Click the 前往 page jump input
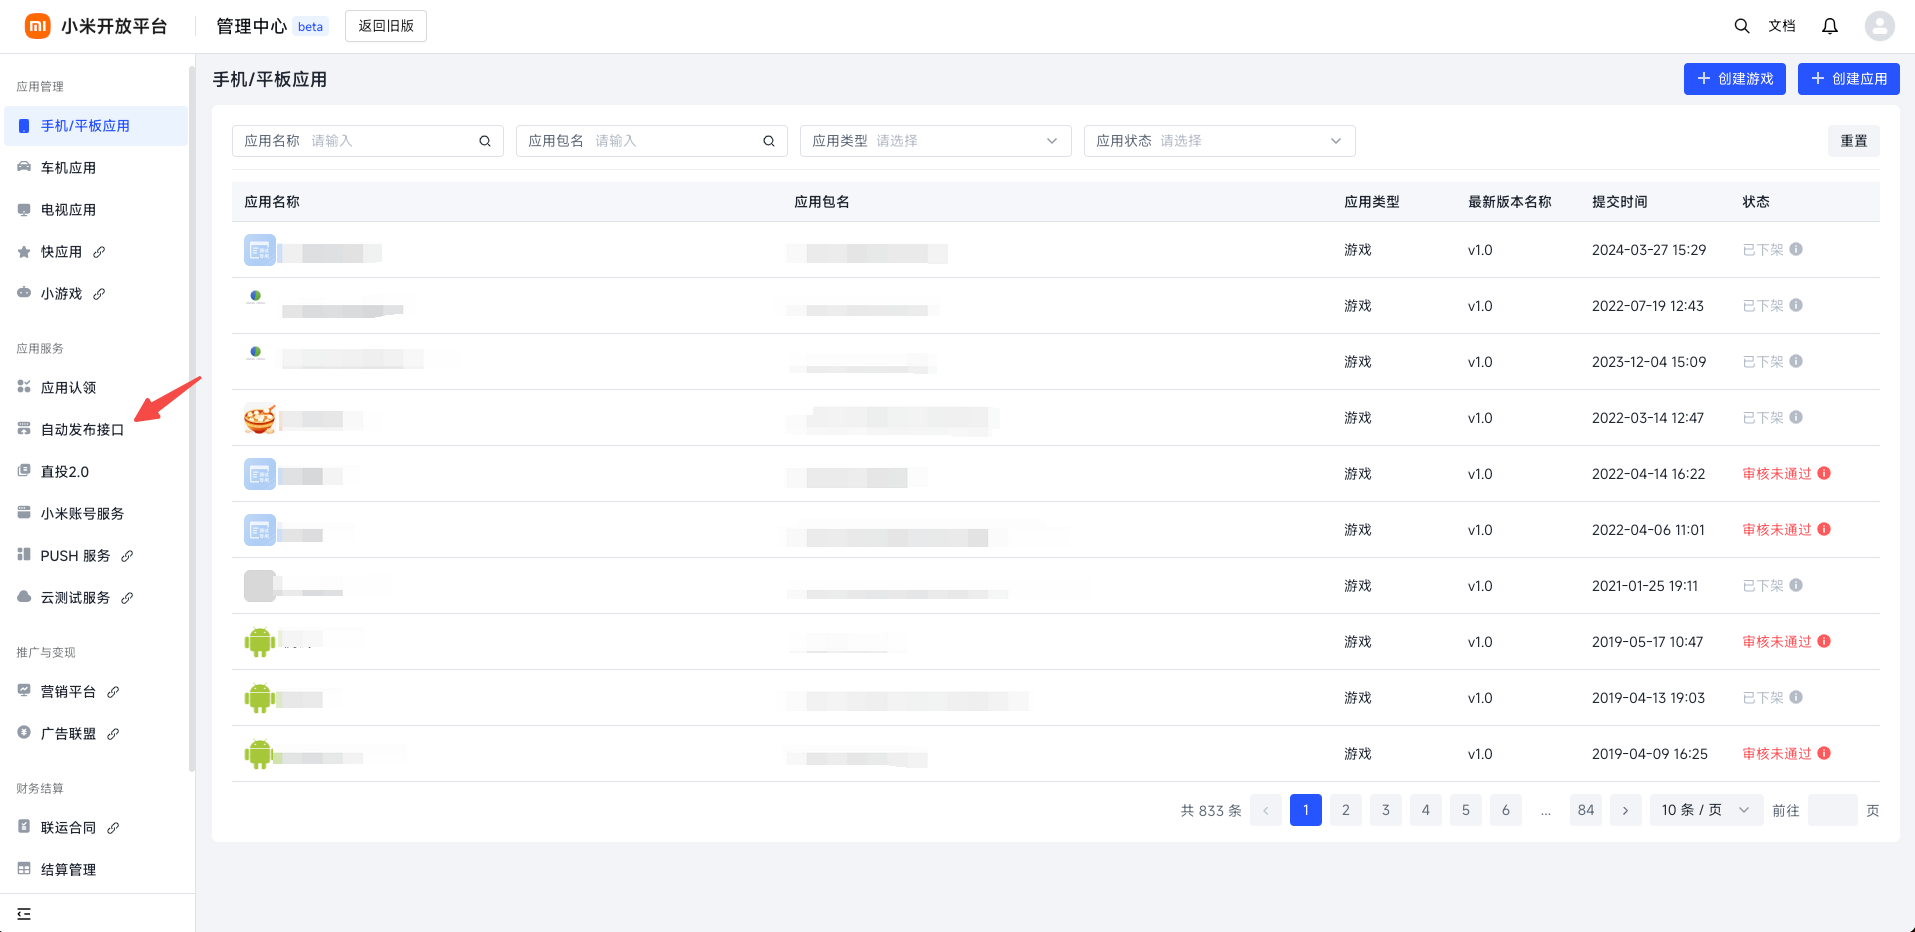Image resolution: width=1915 pixels, height=932 pixels. pyautogui.click(x=1834, y=810)
